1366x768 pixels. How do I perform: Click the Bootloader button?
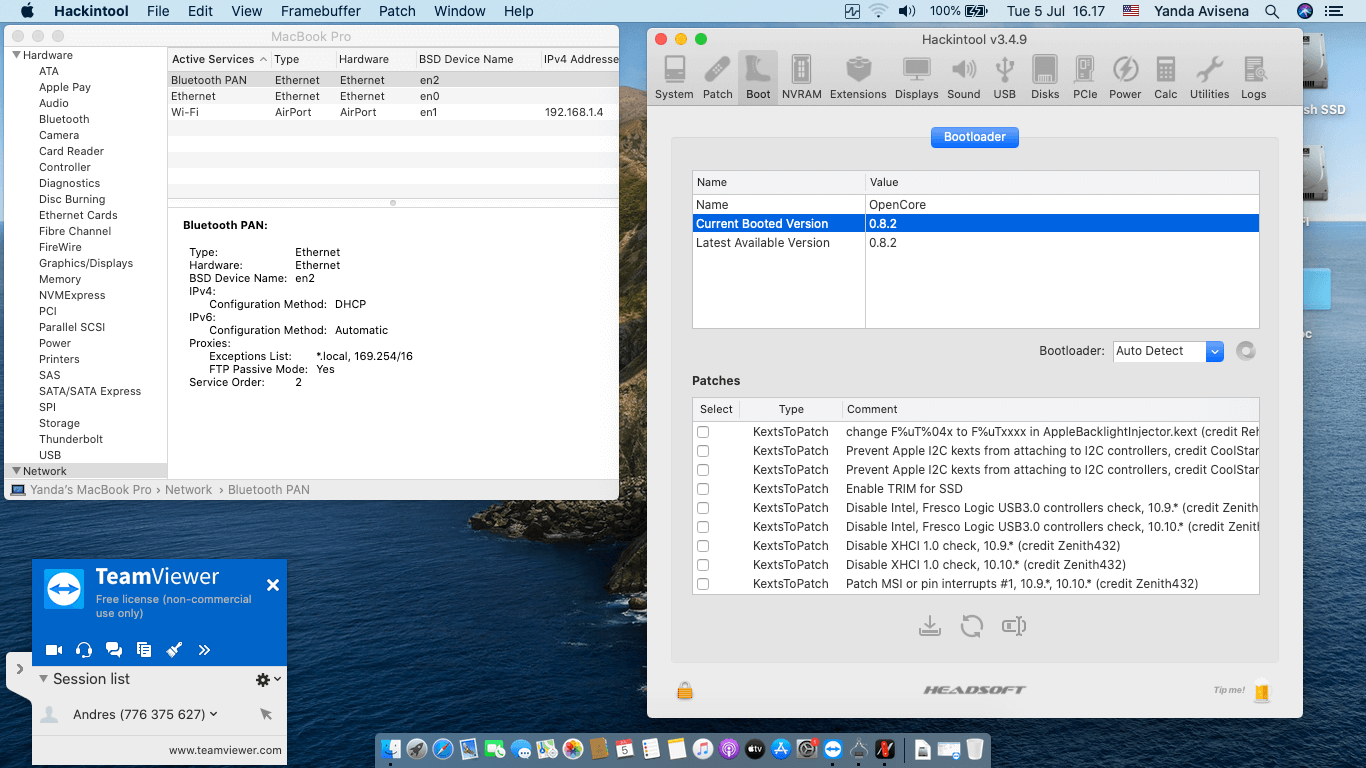[x=974, y=137]
